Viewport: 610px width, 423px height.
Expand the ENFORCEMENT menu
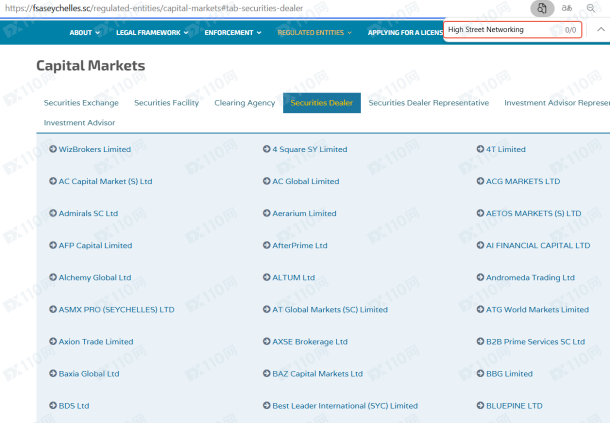click(x=232, y=32)
